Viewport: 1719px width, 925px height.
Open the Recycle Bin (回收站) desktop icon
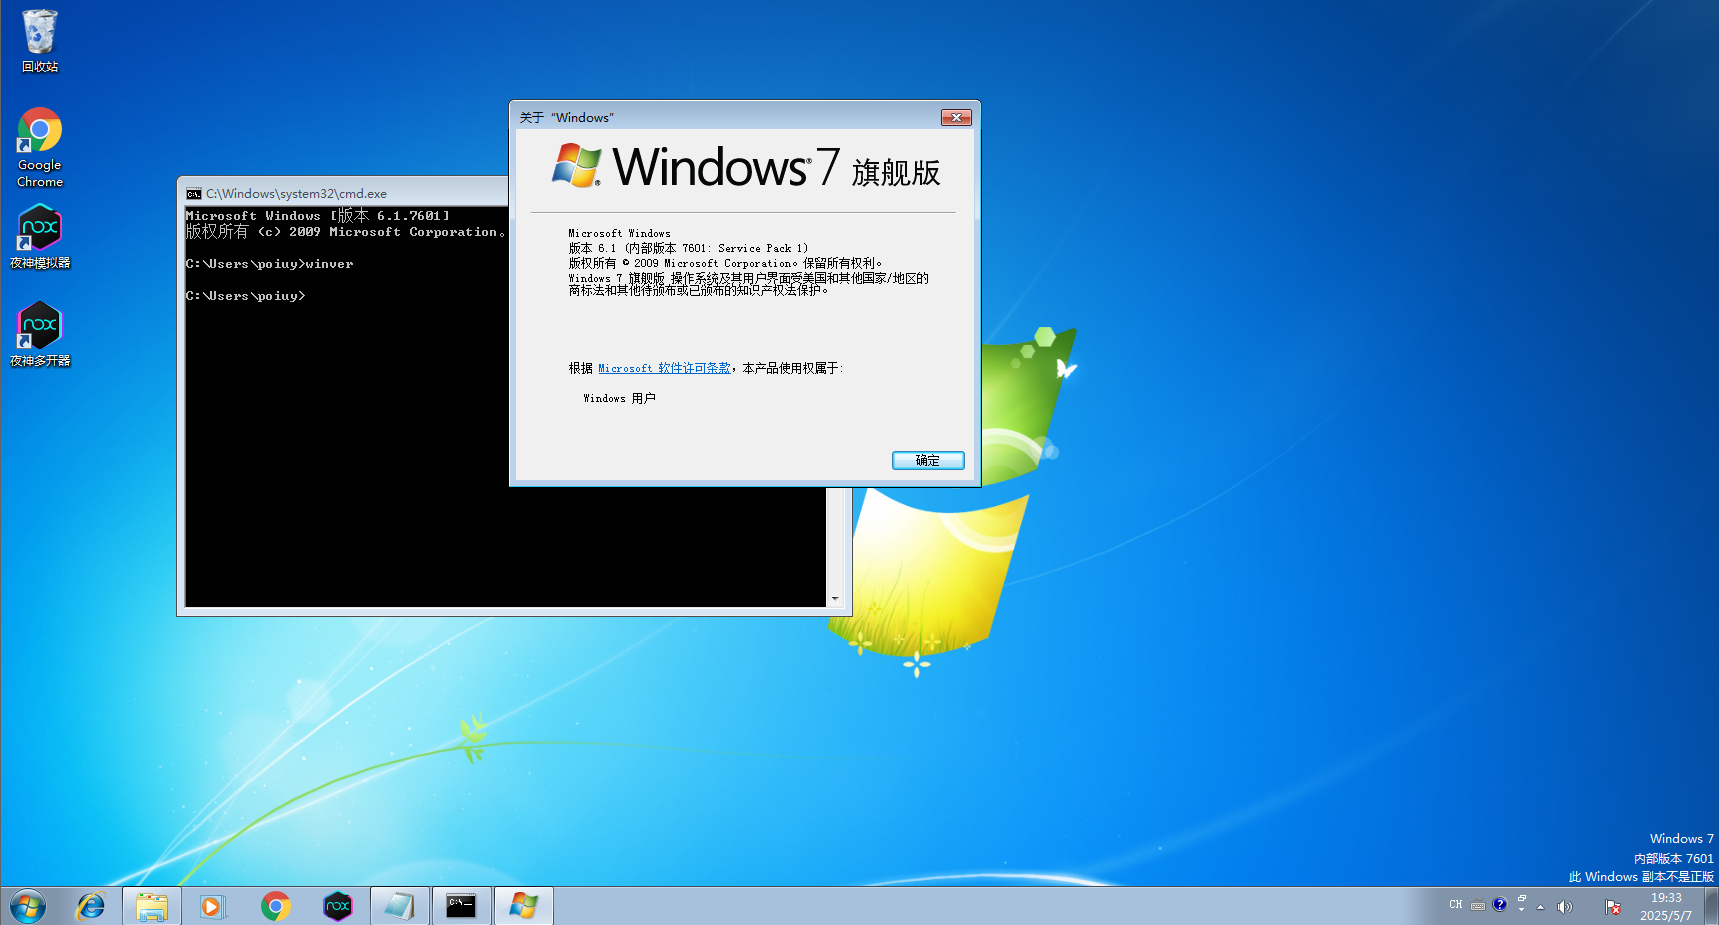pyautogui.click(x=40, y=40)
